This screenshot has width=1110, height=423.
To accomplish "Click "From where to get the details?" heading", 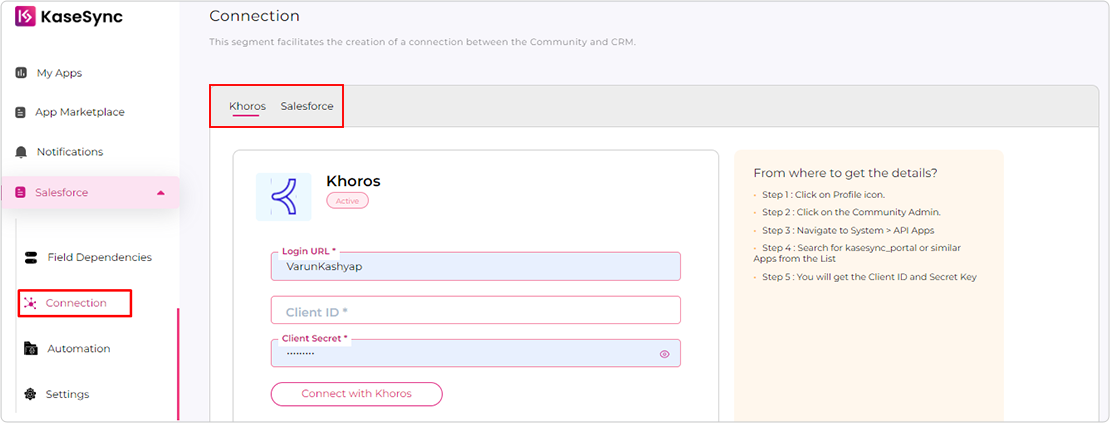I will 846,173.
